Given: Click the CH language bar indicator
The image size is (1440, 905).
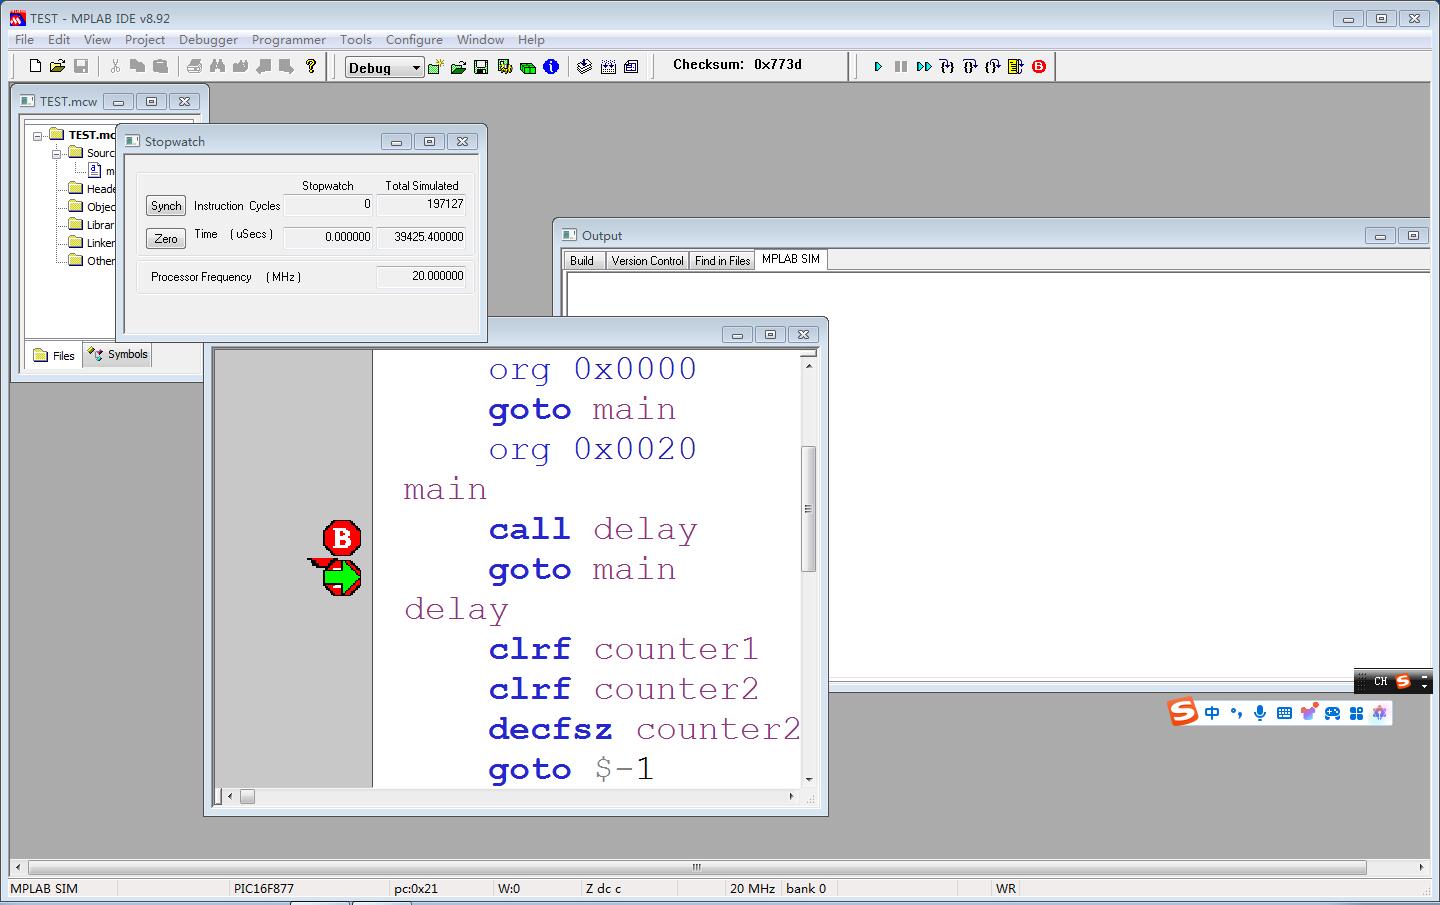Looking at the screenshot, I should (x=1380, y=681).
